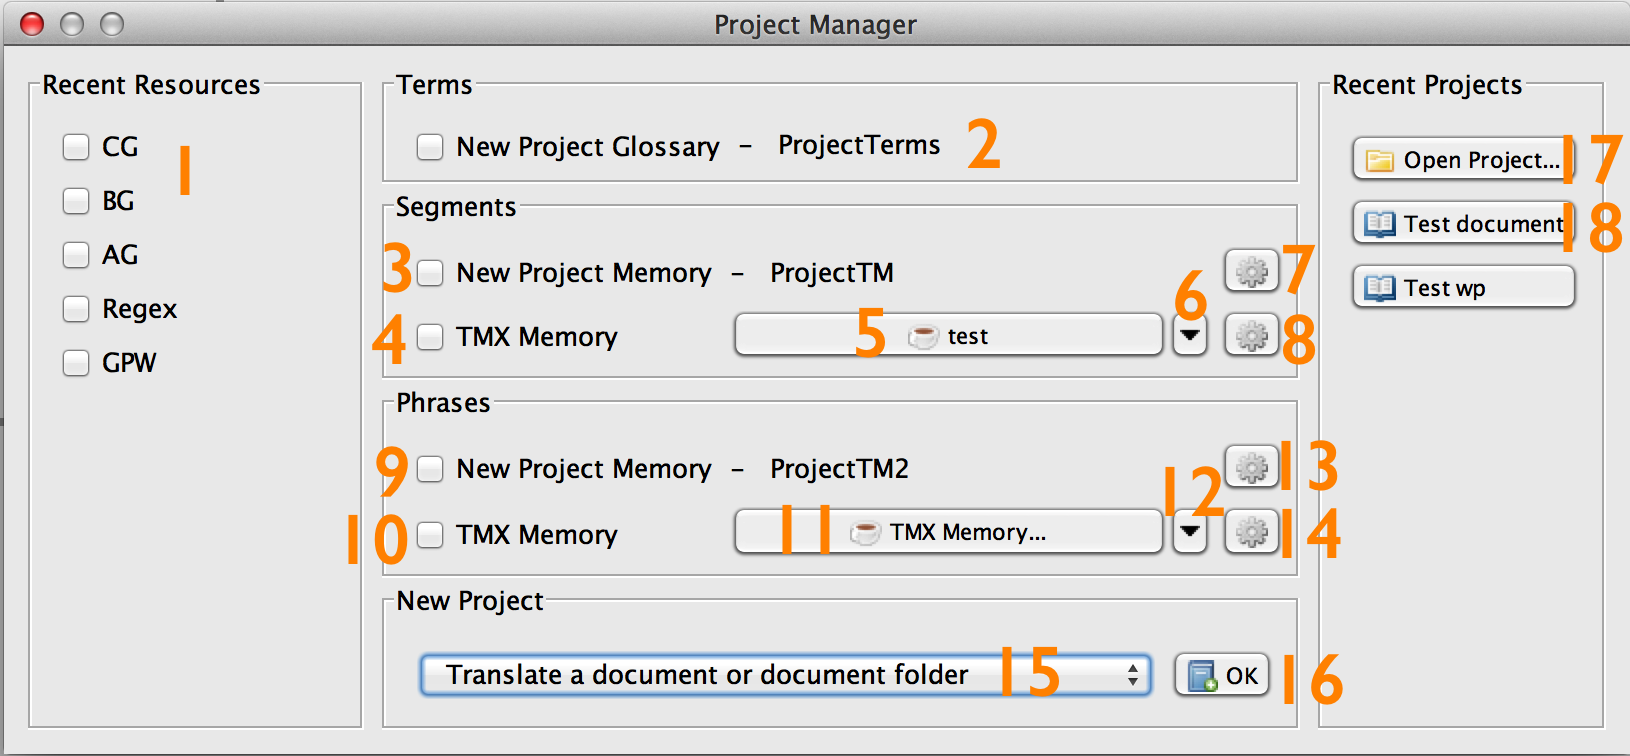This screenshot has width=1630, height=756.
Task: Open settings gear for Phrases TMX Memory
Action: coord(1251,532)
